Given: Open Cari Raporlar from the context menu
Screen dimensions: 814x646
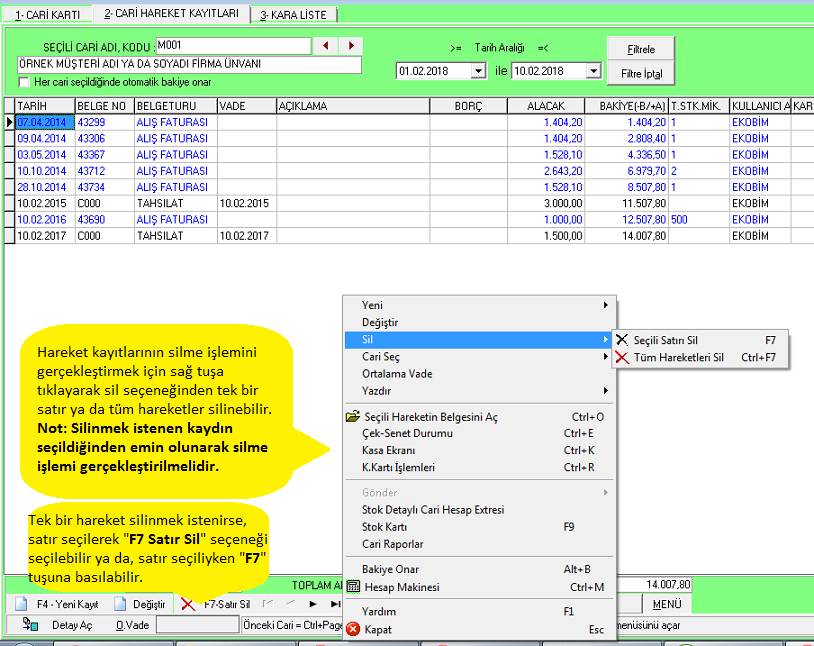Looking at the screenshot, I should click(x=478, y=544).
